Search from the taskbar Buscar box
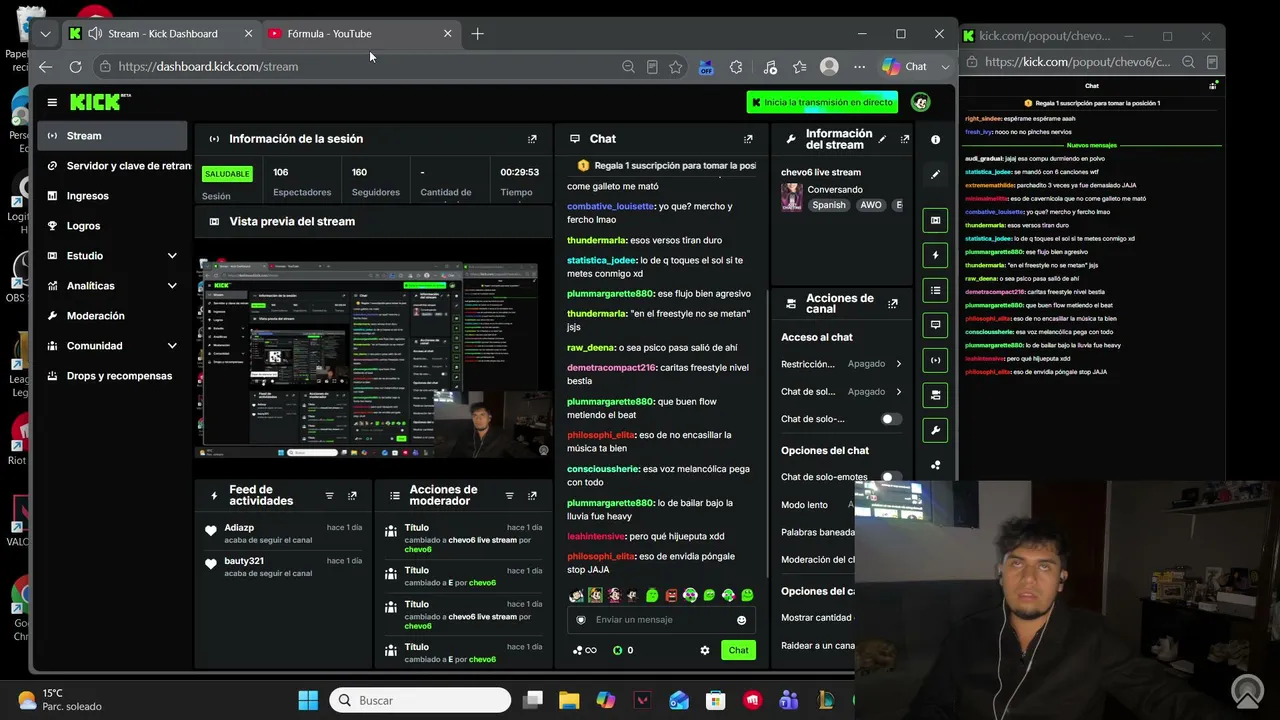Screen dimensions: 1280x720 (x=420, y=700)
